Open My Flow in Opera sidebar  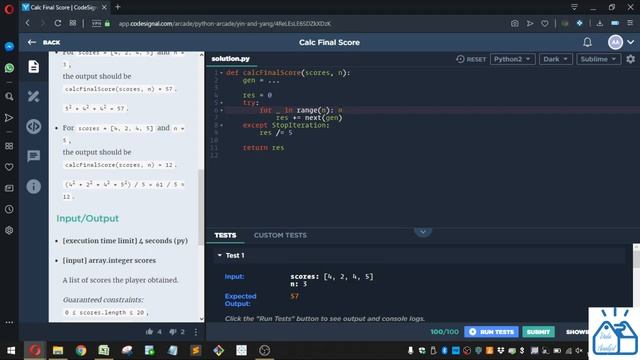9,118
